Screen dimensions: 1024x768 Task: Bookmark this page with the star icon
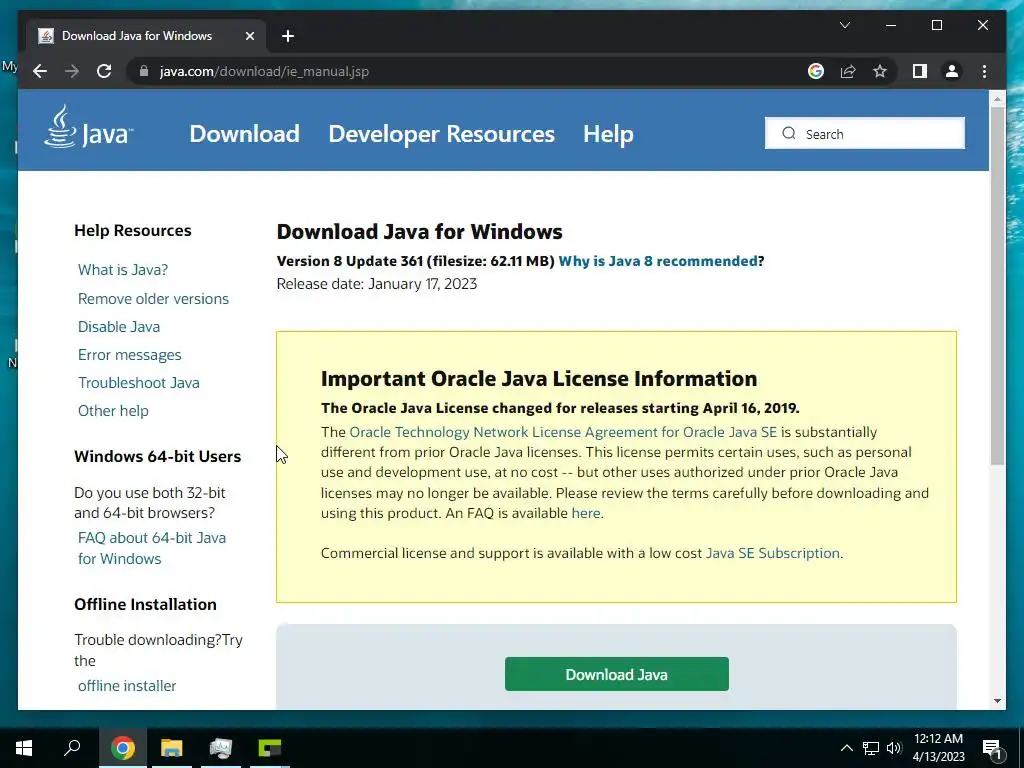click(880, 71)
